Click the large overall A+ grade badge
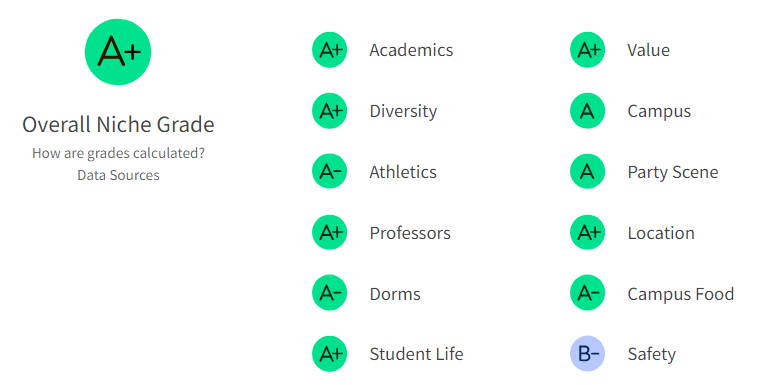The width and height of the screenshot is (763, 385). pyautogui.click(x=118, y=52)
